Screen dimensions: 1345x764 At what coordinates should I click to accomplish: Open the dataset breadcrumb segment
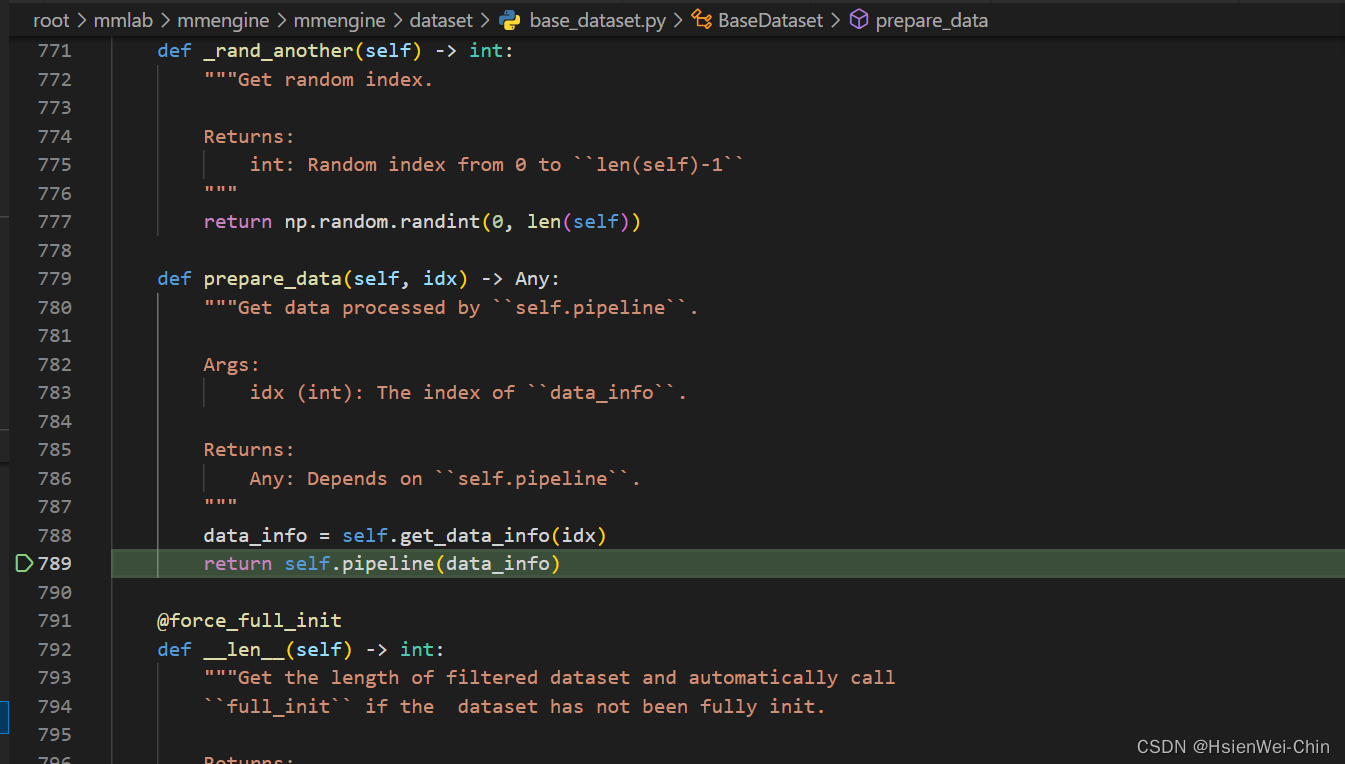441,20
